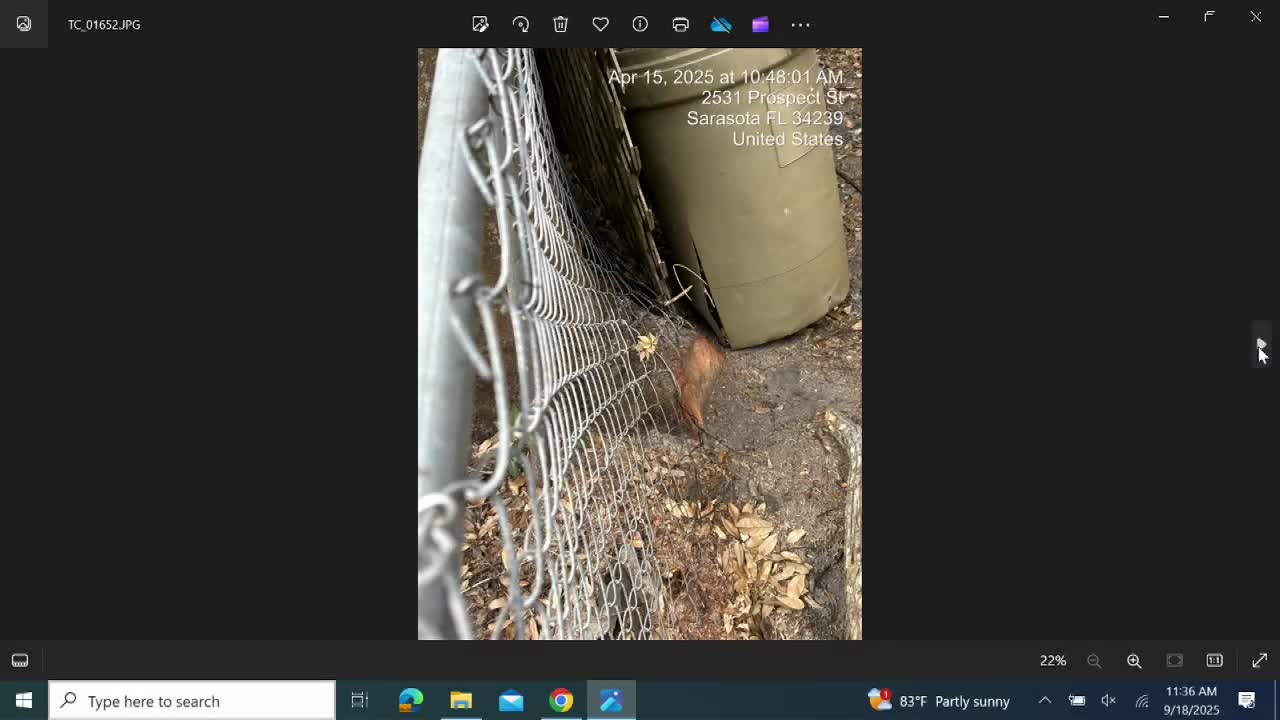Show file info panel
The image size is (1280, 720).
click(x=640, y=24)
